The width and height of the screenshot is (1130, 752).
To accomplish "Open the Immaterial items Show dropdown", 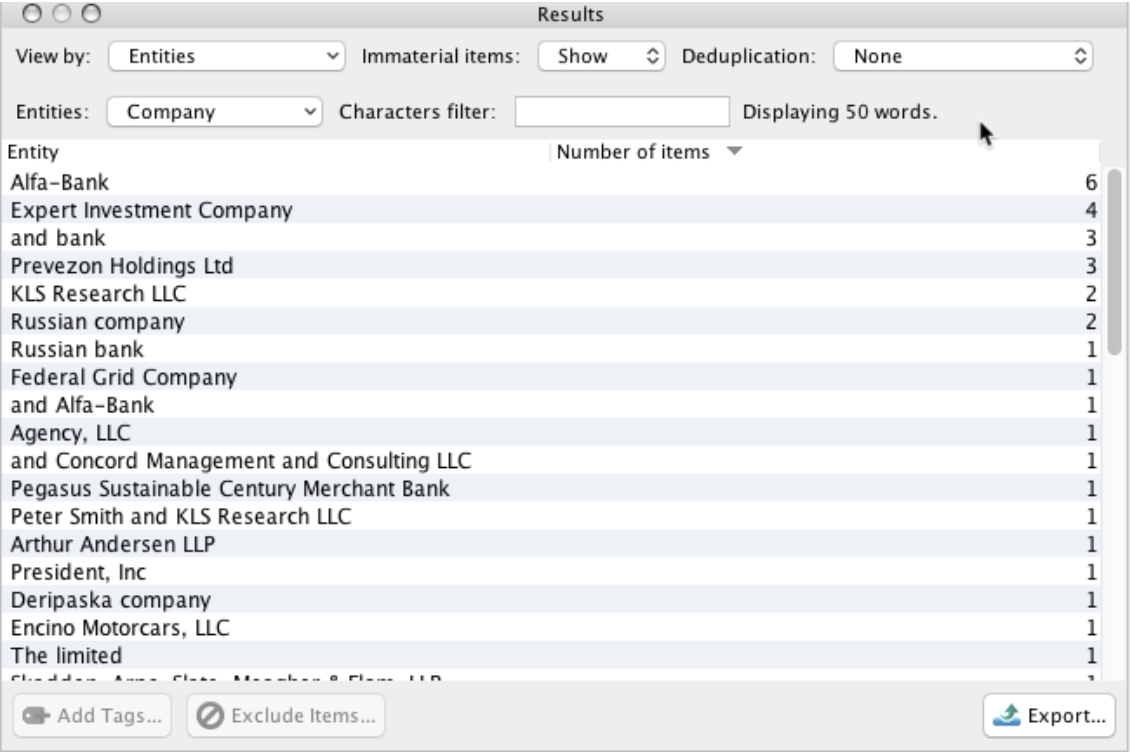I will [601, 56].
